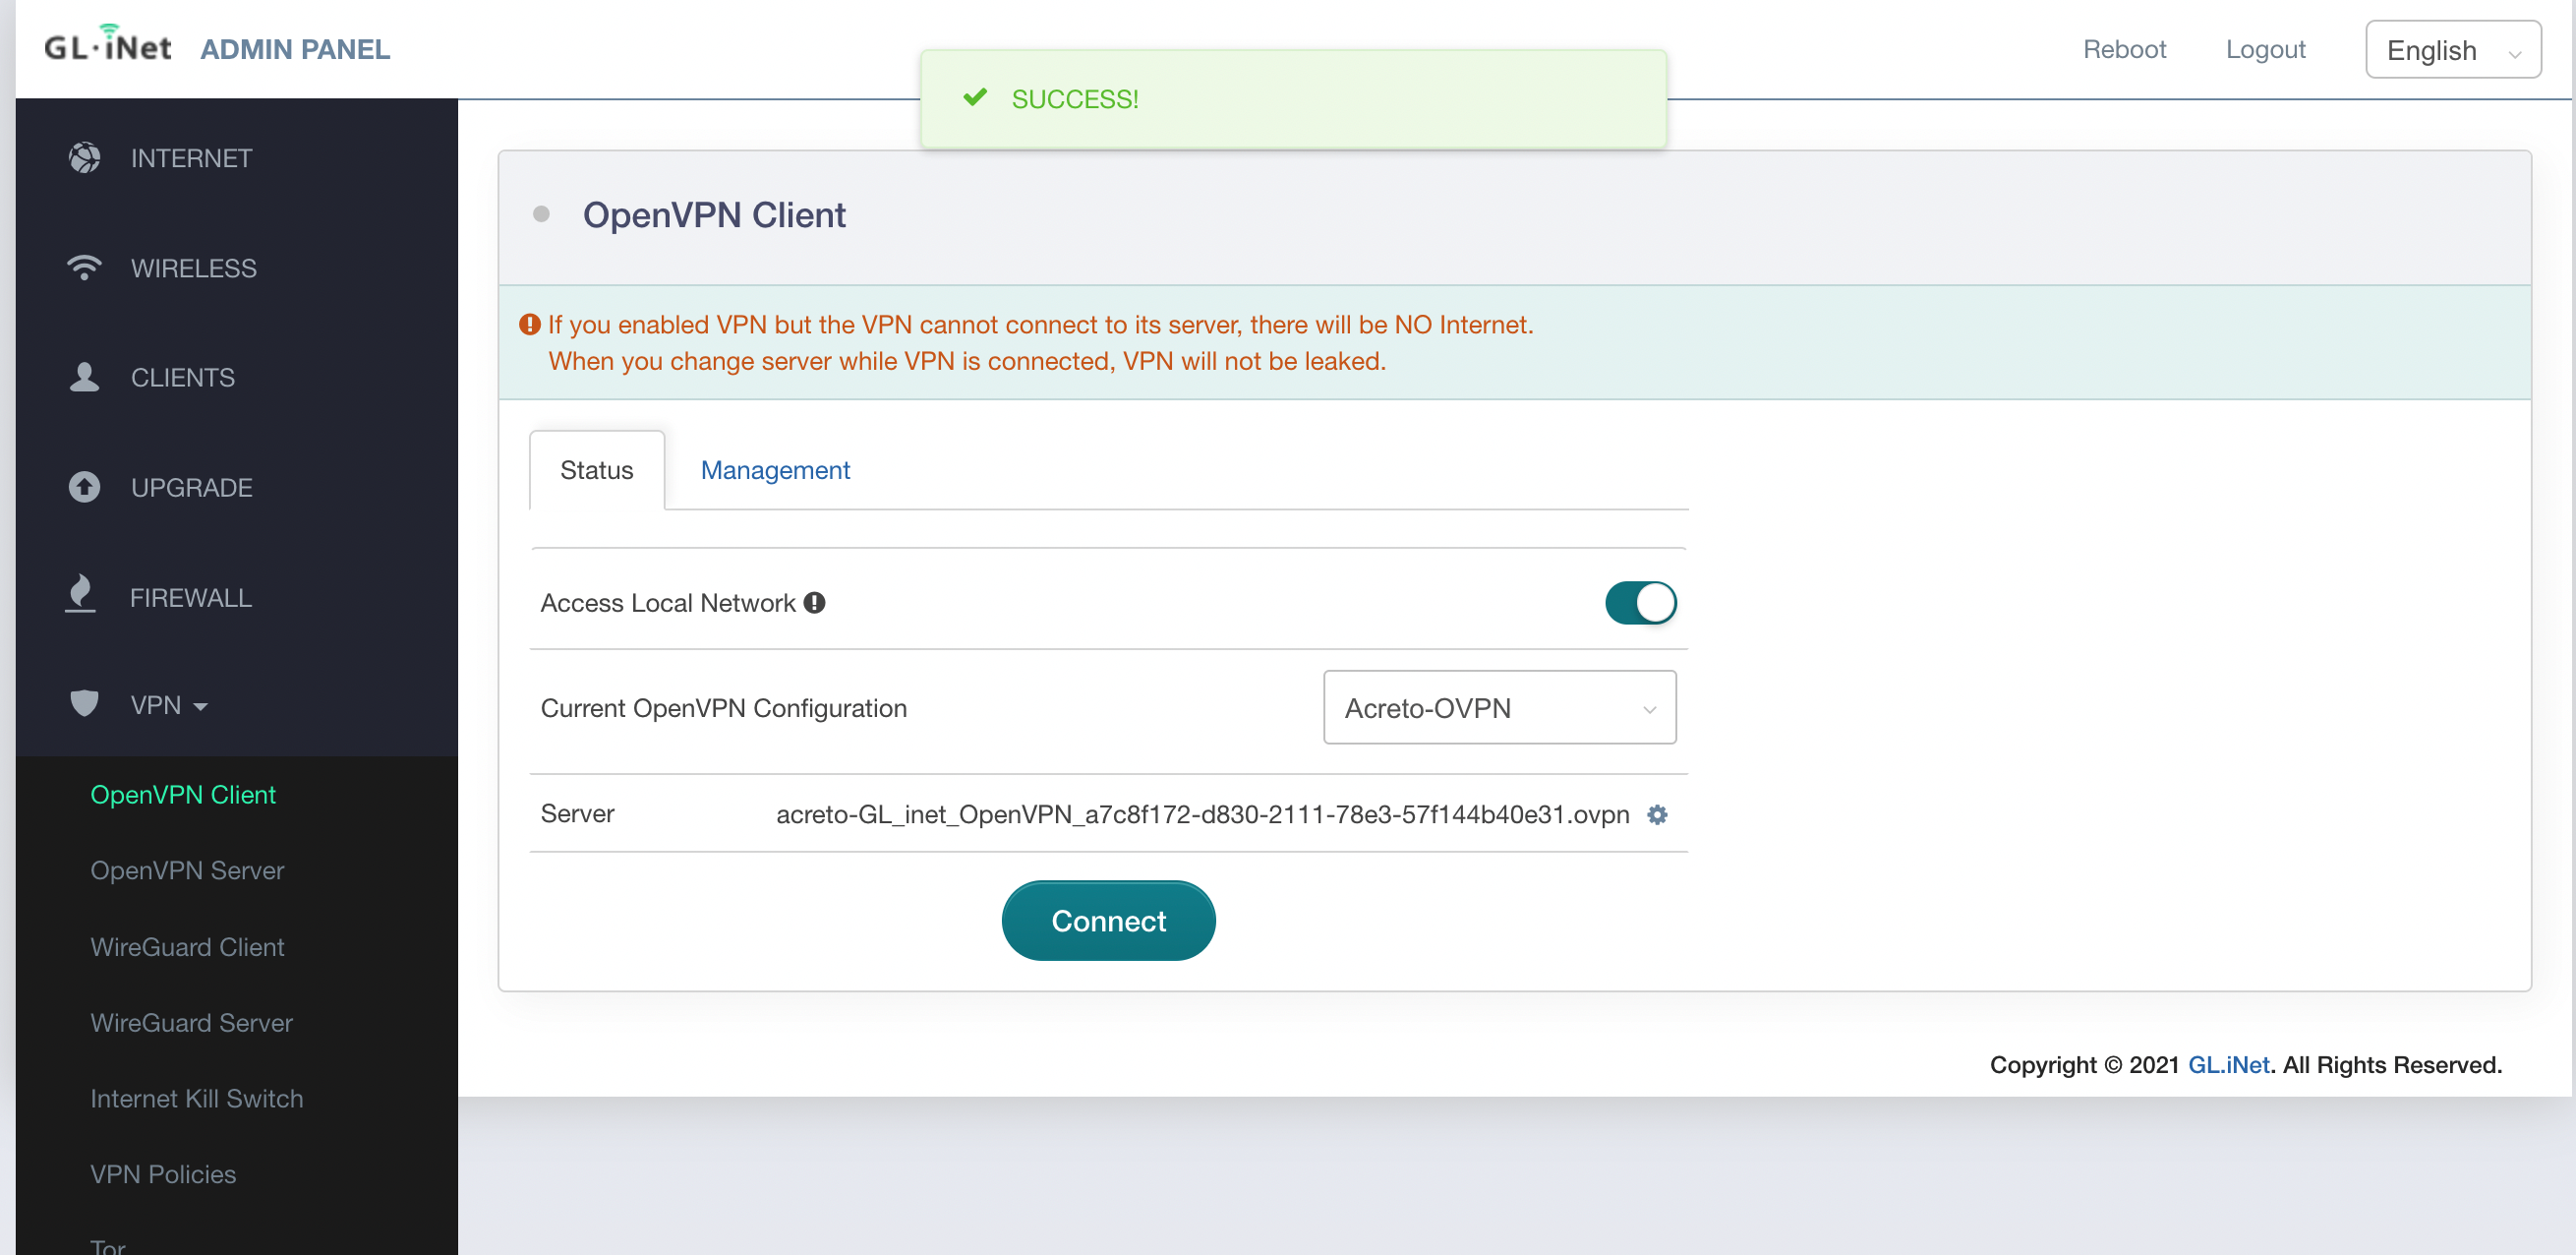Click the GL.iNet logo
The image size is (2576, 1255).
[108, 44]
